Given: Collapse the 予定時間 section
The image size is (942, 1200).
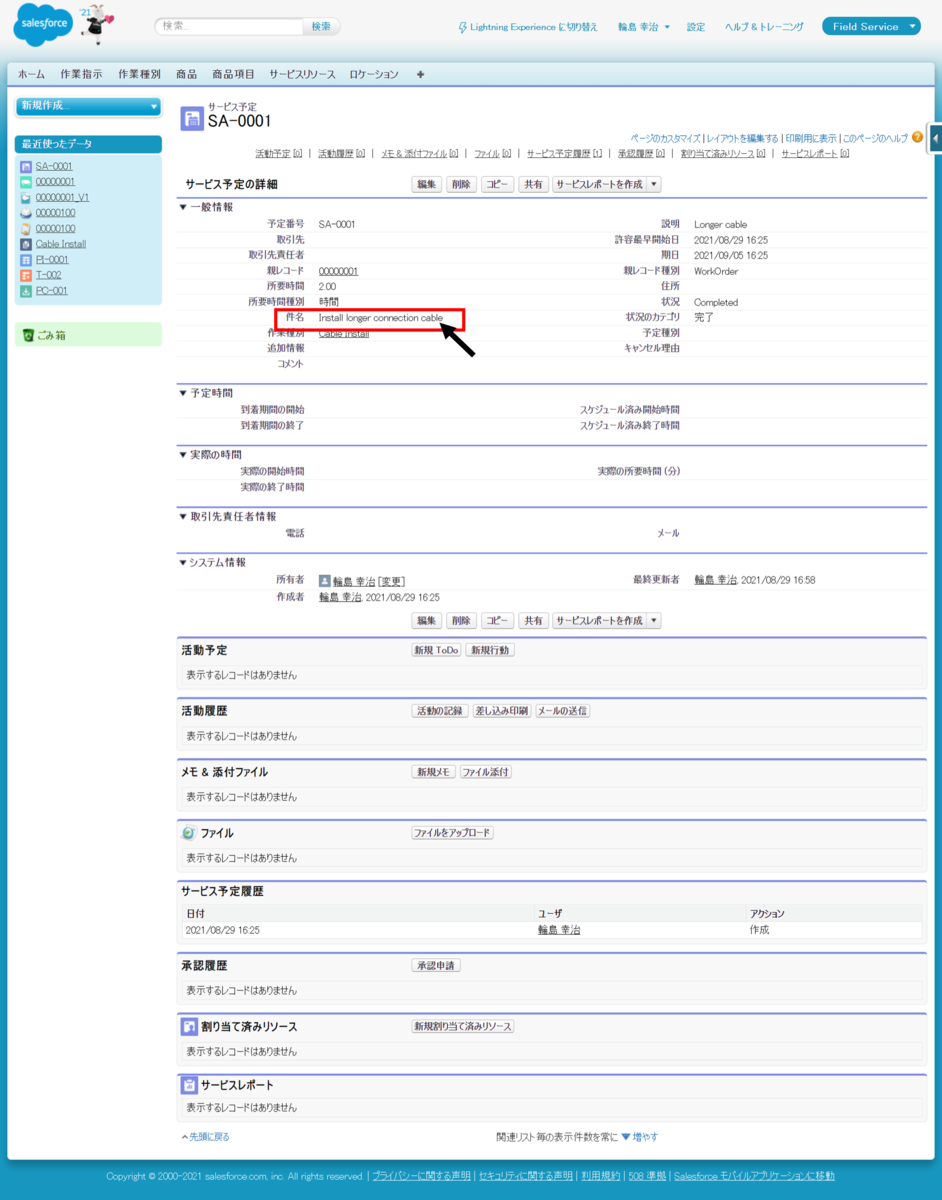Looking at the screenshot, I should click(183, 393).
